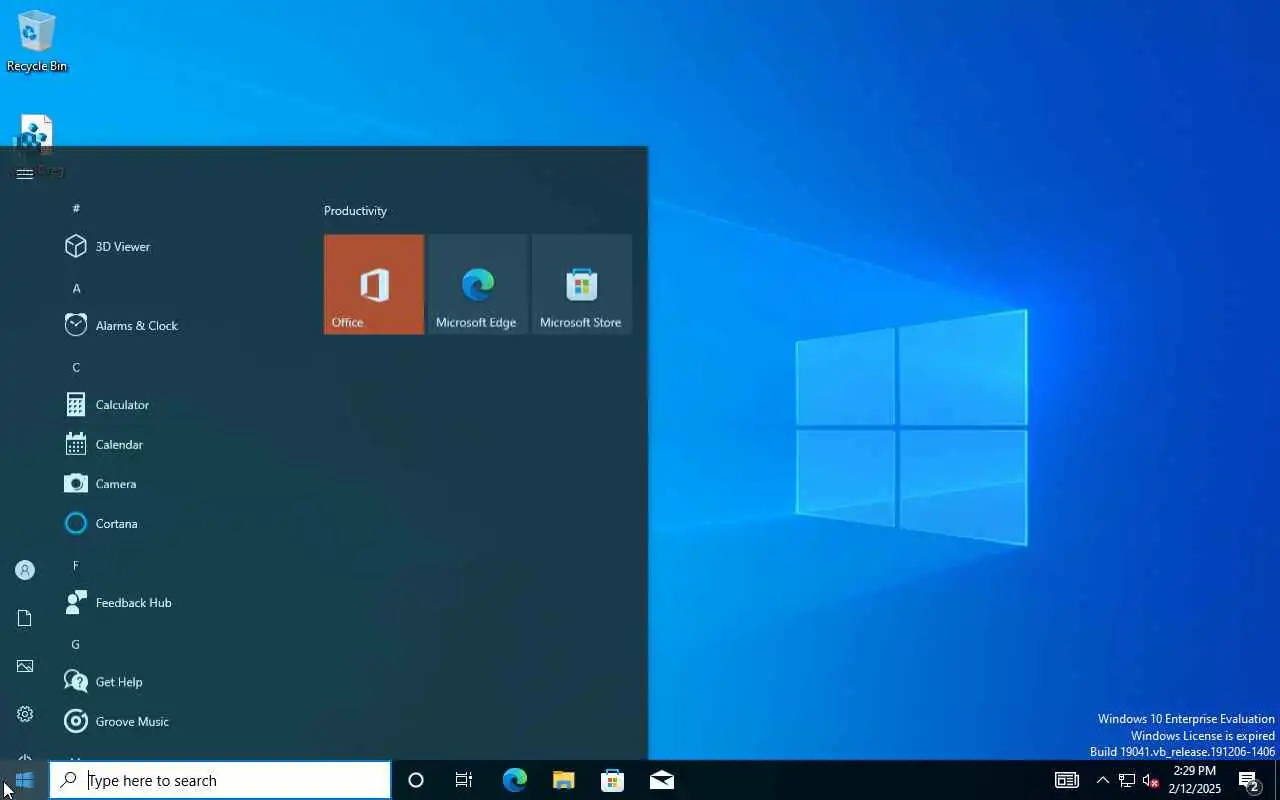1280x800 pixels.
Task: Expand the Start menu hamburger button
Action: [x=25, y=174]
